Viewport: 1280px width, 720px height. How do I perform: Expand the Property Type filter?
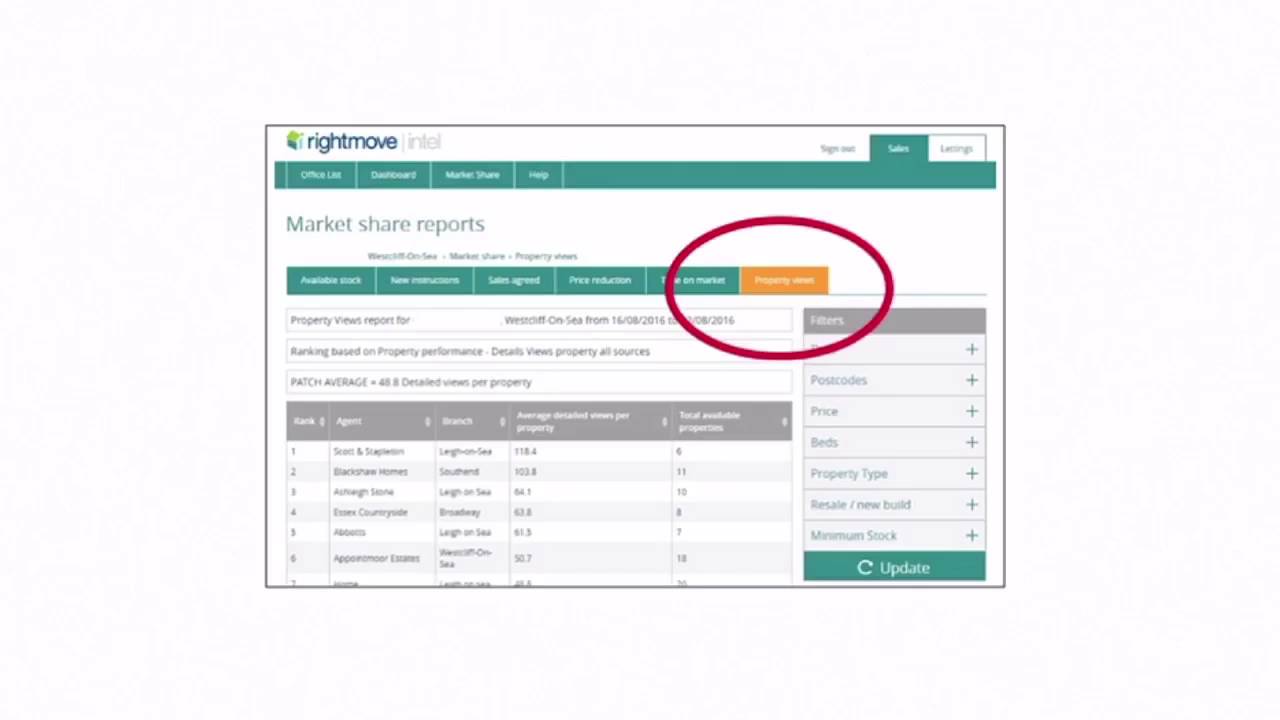pyautogui.click(x=971, y=473)
